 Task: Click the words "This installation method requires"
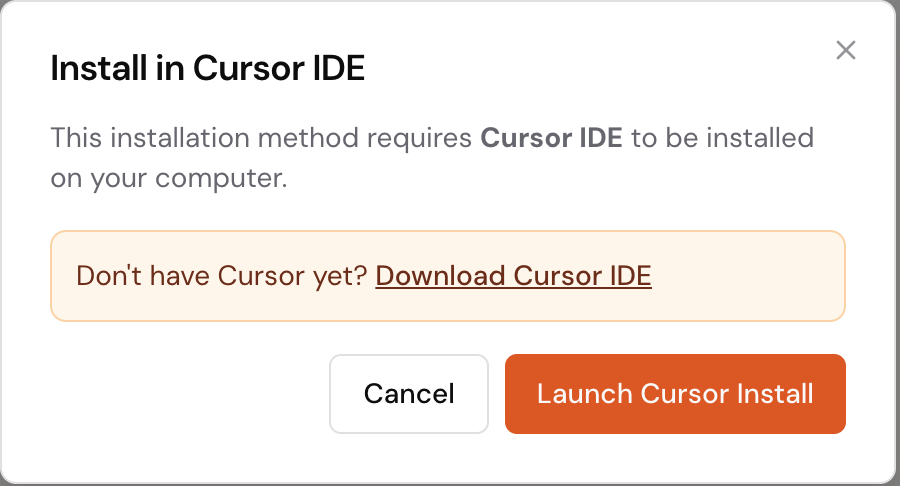pyautogui.click(x=262, y=137)
